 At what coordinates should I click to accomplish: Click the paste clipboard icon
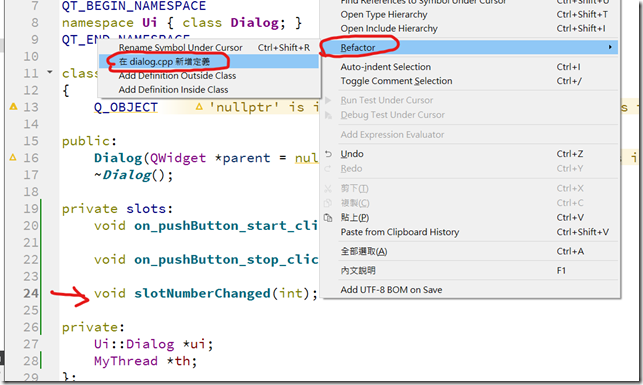(x=328, y=217)
